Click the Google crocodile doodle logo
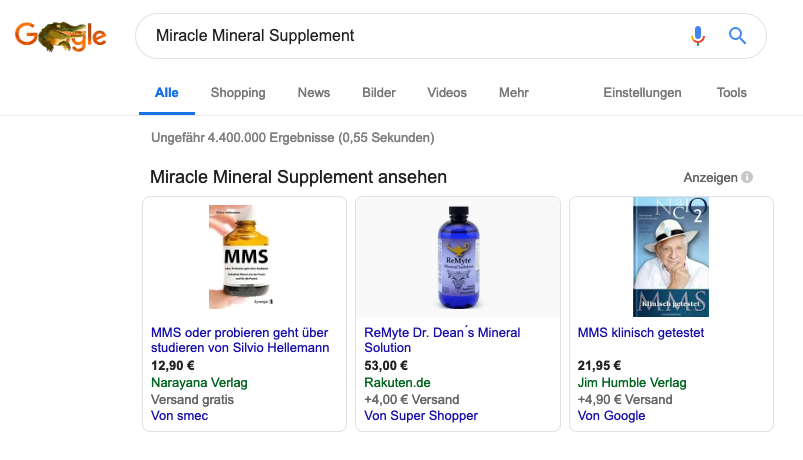Viewport: 803px width, 460px height. pyautogui.click(x=60, y=36)
